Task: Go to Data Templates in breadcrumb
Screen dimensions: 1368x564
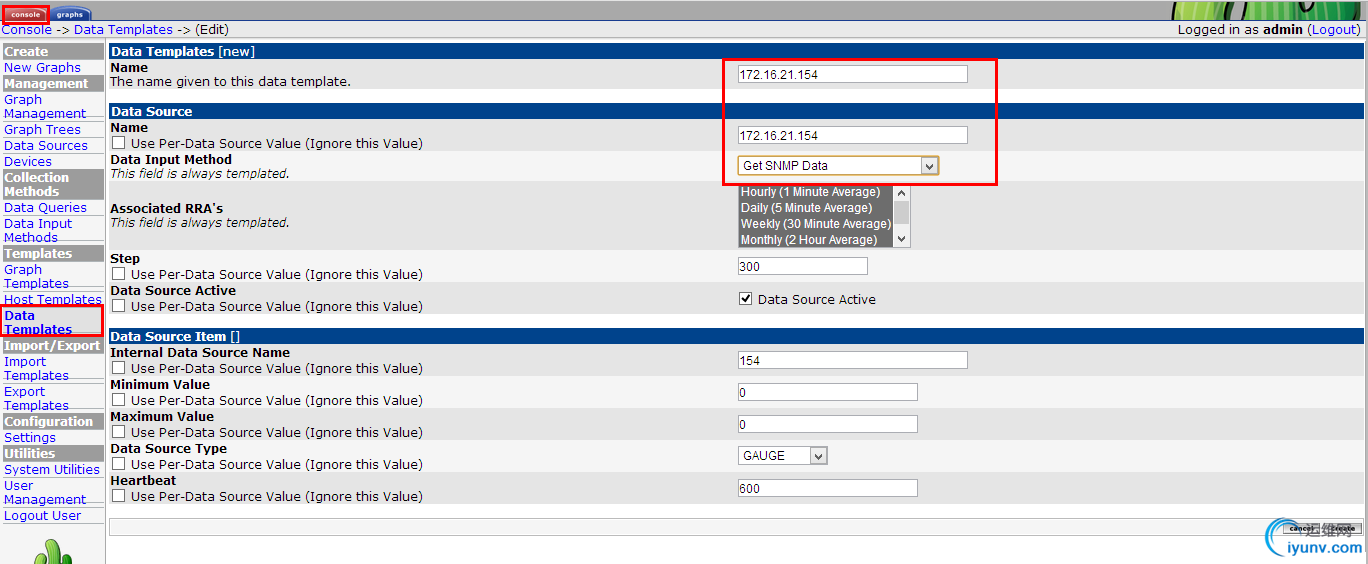Action: [x=123, y=30]
